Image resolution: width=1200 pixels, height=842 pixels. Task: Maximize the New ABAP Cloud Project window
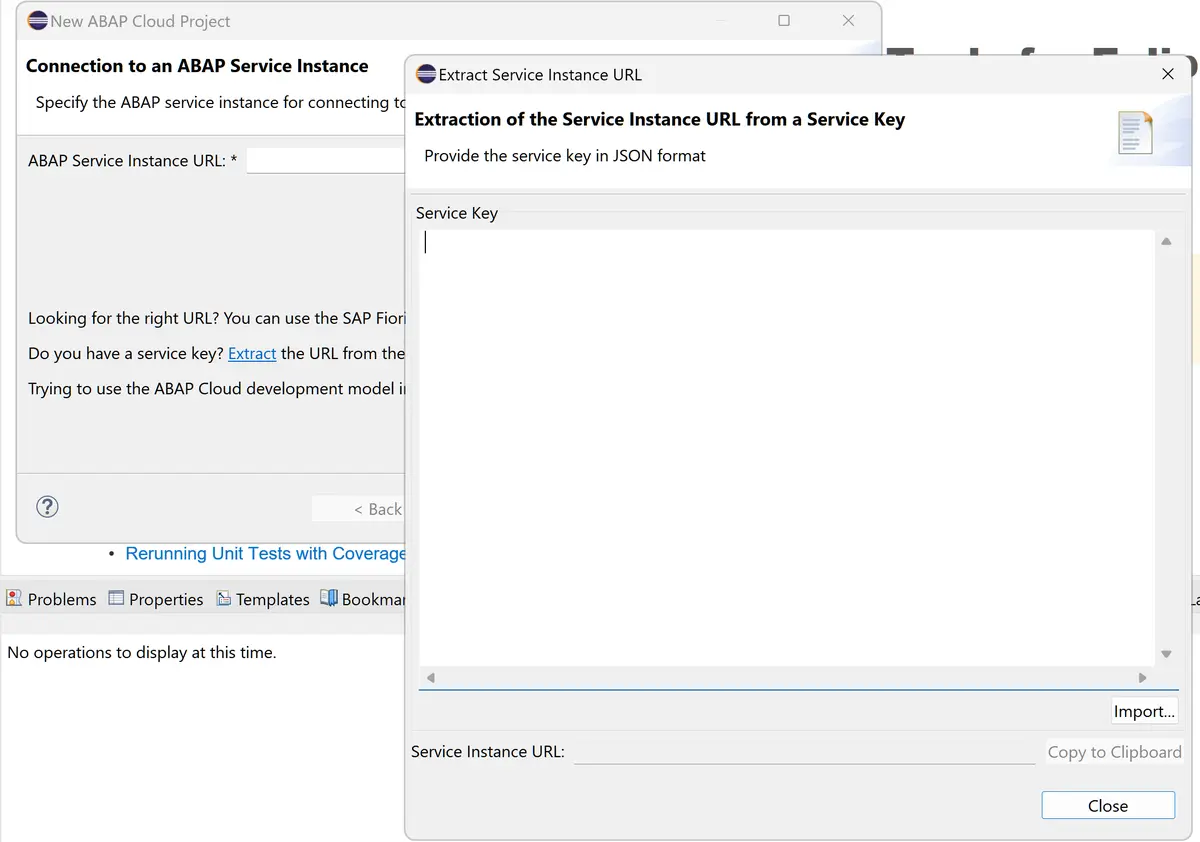coord(784,20)
